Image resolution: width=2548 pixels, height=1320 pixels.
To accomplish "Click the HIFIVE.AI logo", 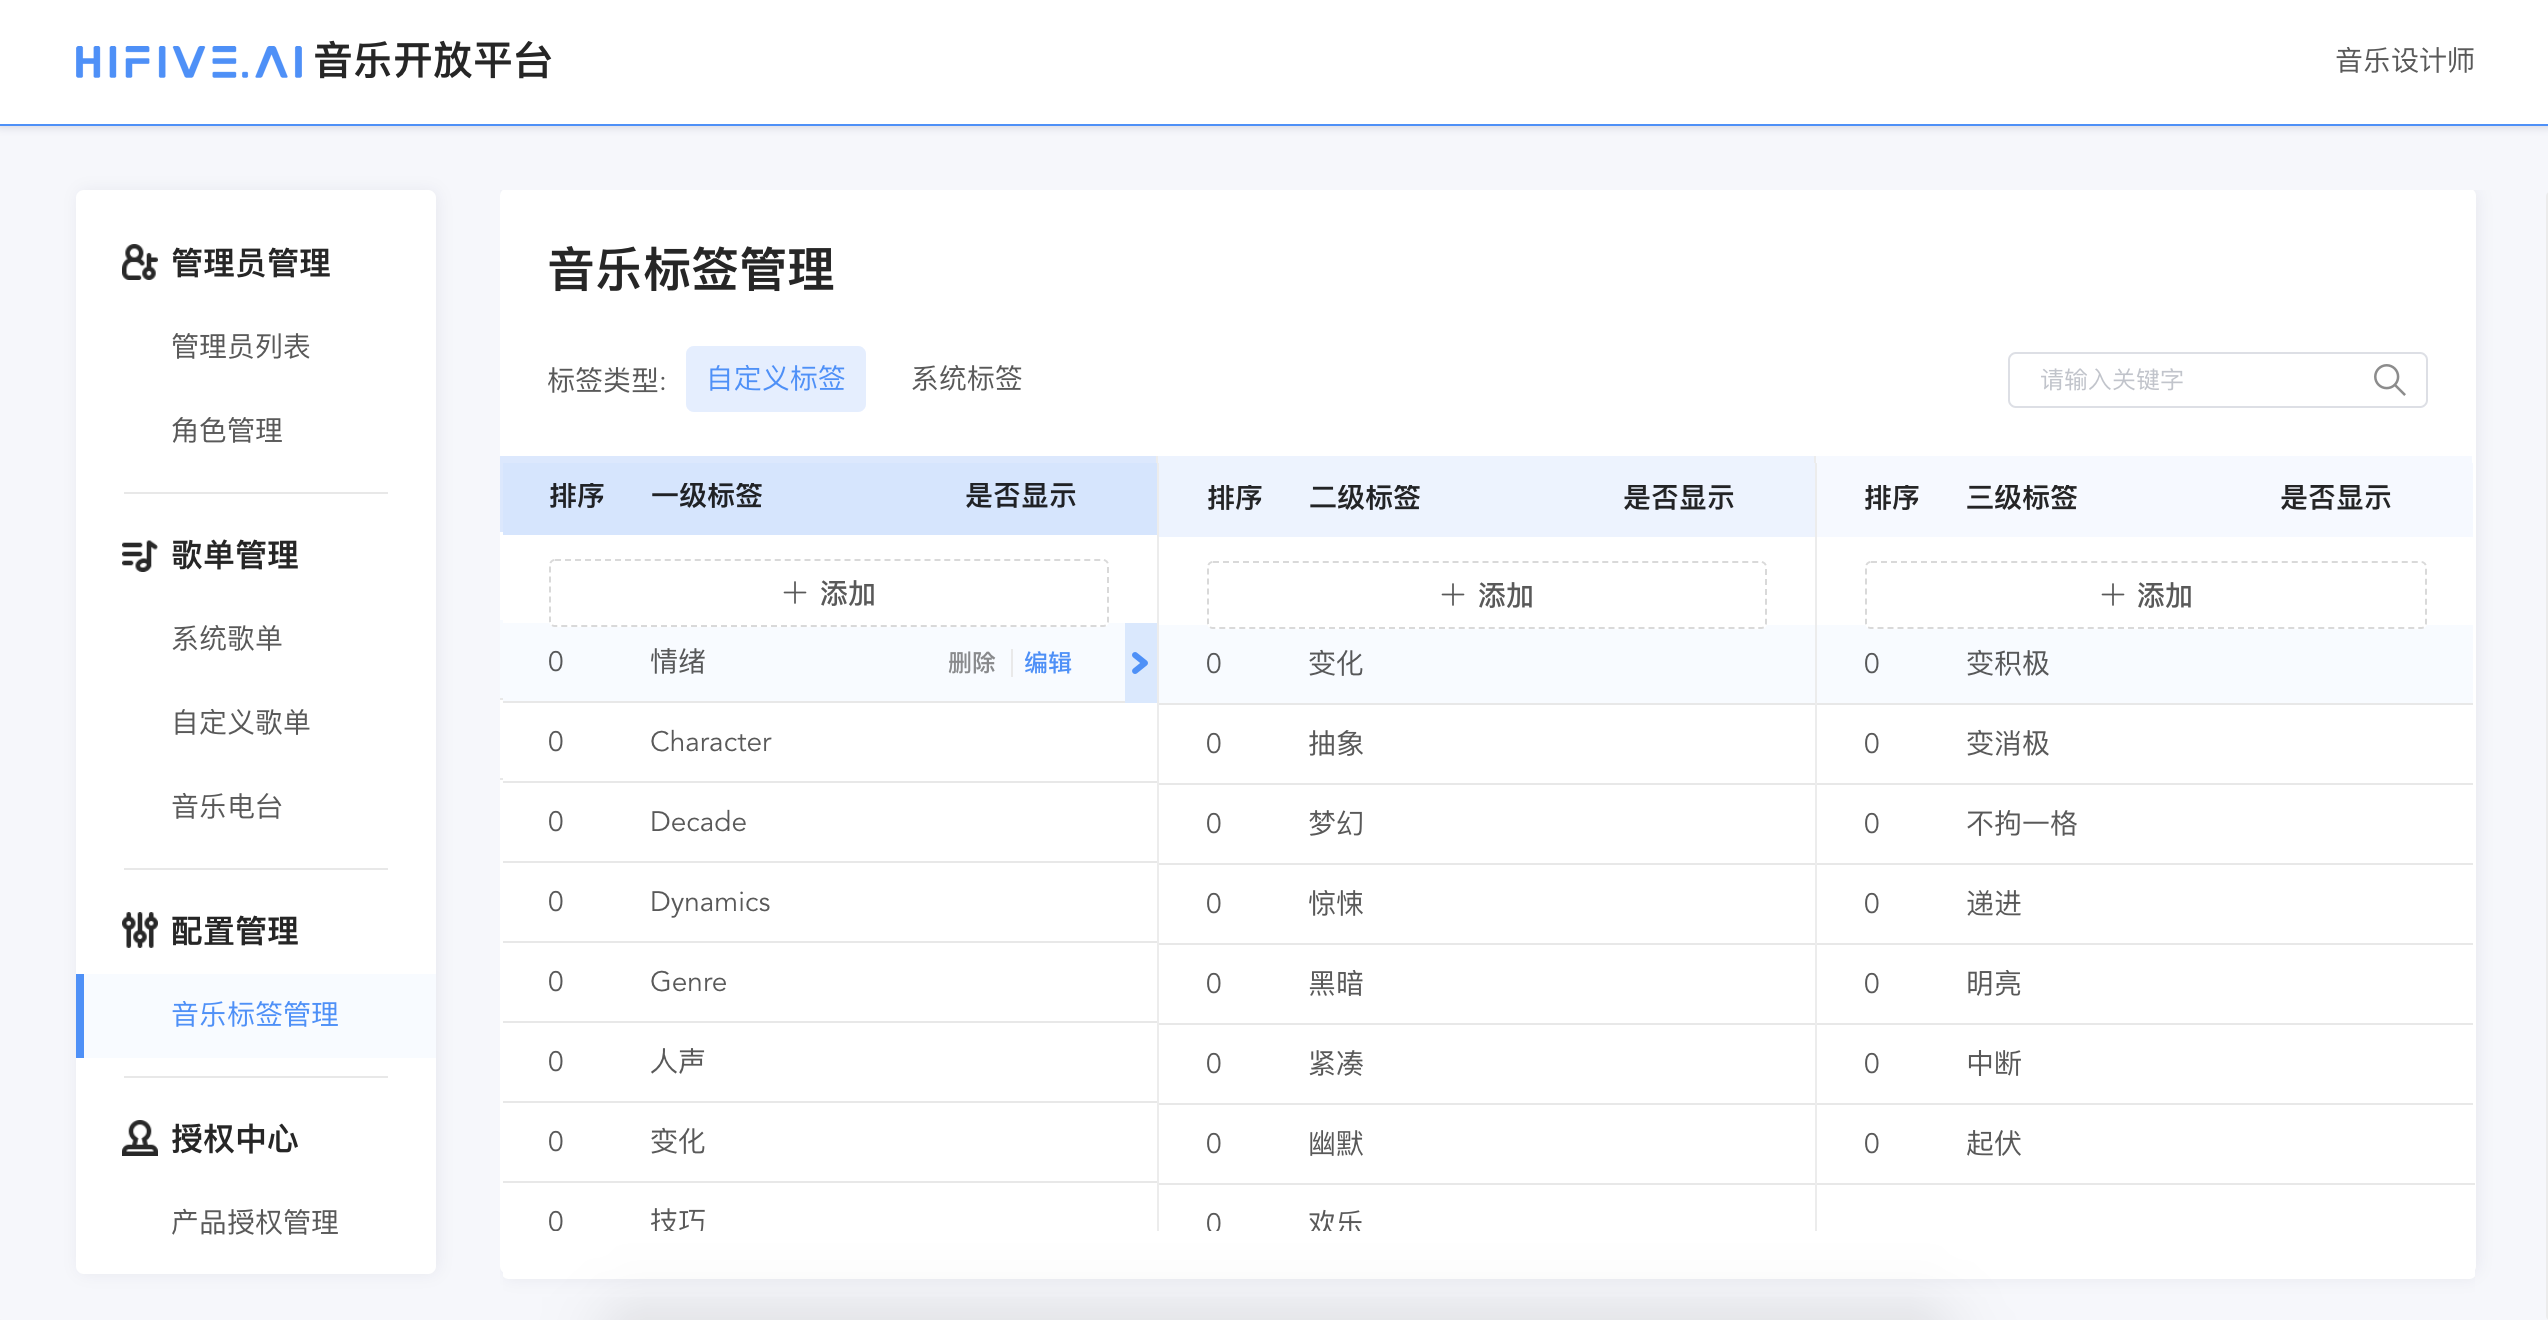I will 190,61.
